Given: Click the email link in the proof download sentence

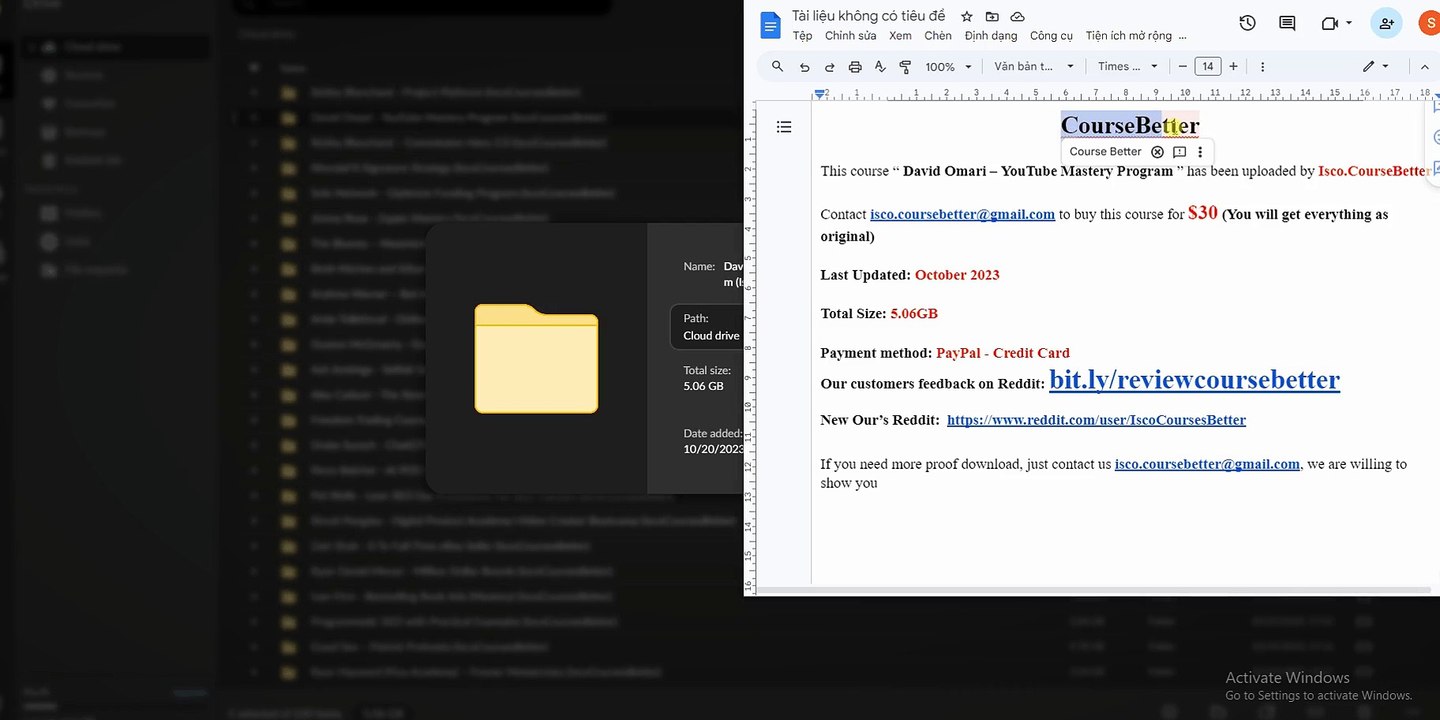Looking at the screenshot, I should tap(1207, 464).
